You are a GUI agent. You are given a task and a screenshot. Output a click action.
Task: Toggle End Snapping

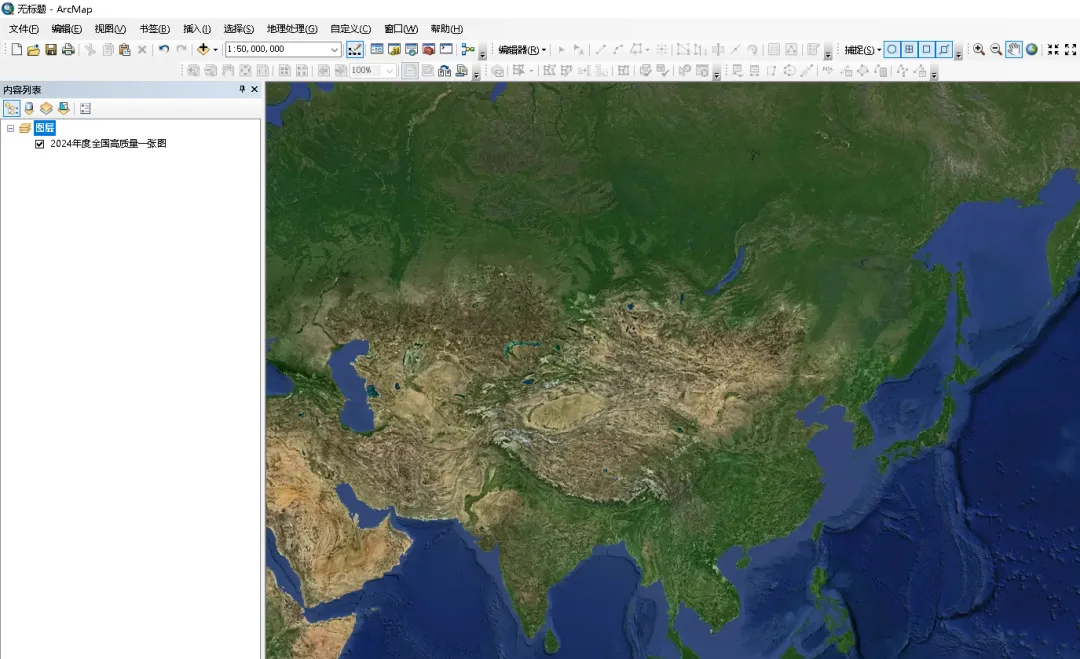(909, 50)
